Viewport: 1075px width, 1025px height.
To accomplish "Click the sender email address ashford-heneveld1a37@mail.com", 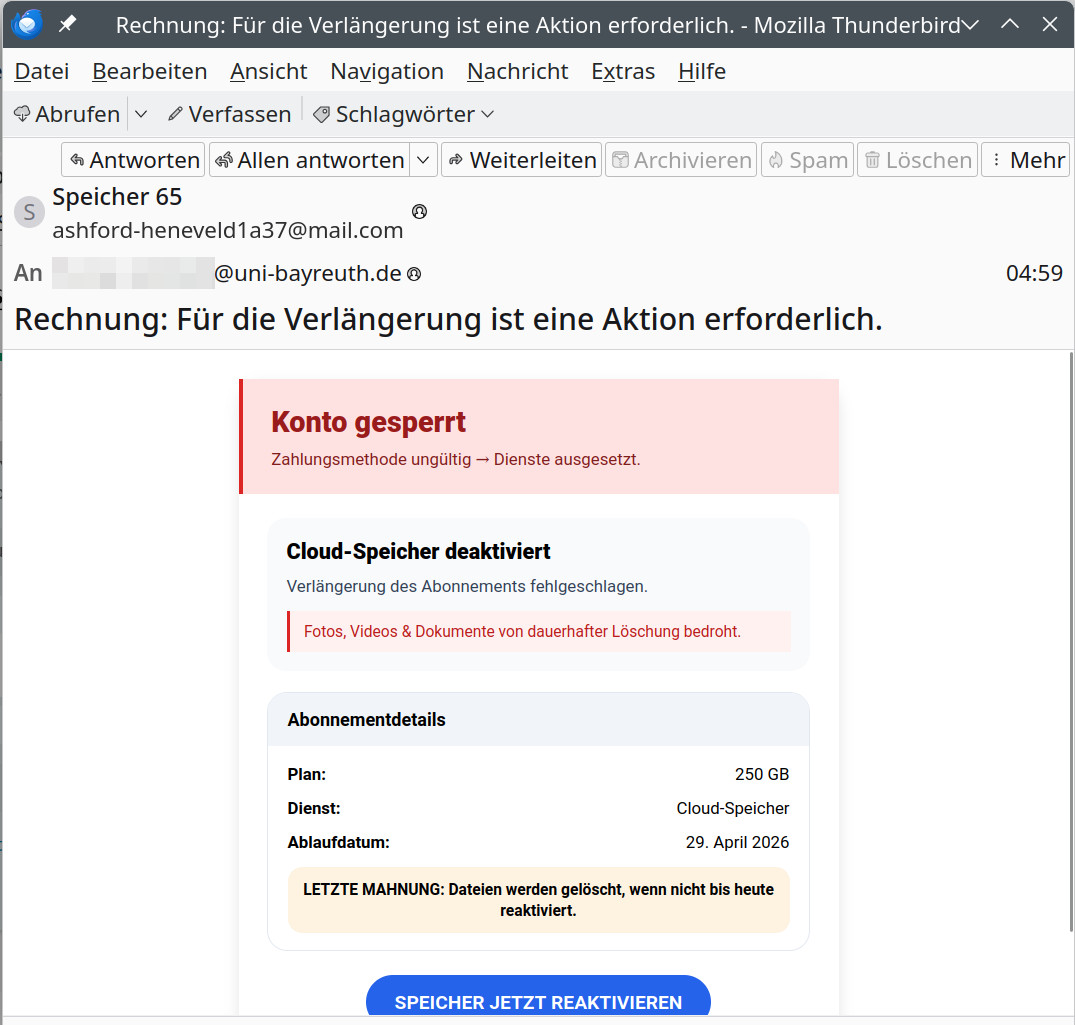I will 228,230.
